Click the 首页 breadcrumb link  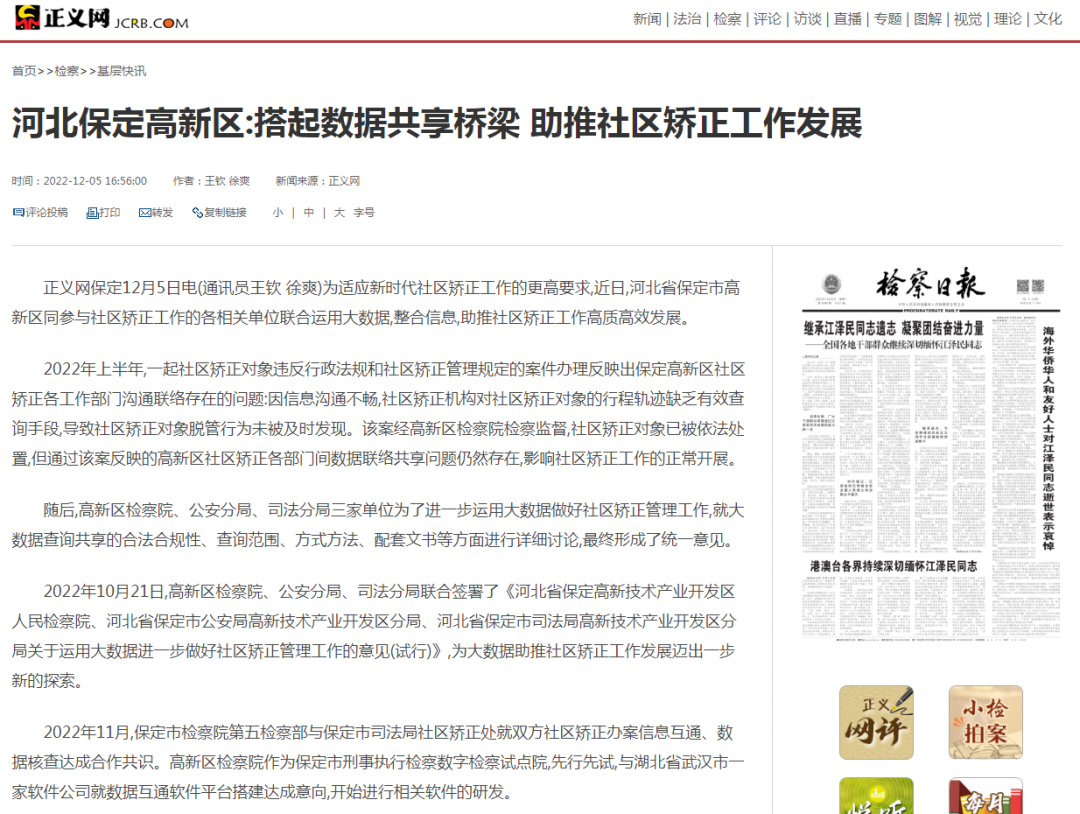pyautogui.click(x=24, y=71)
